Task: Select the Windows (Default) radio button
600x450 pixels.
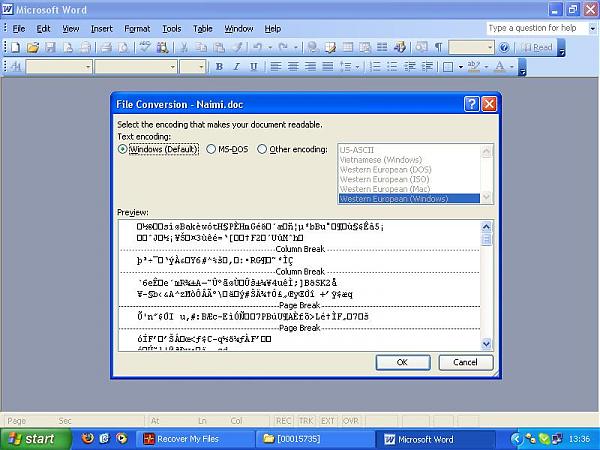Action: (122, 149)
